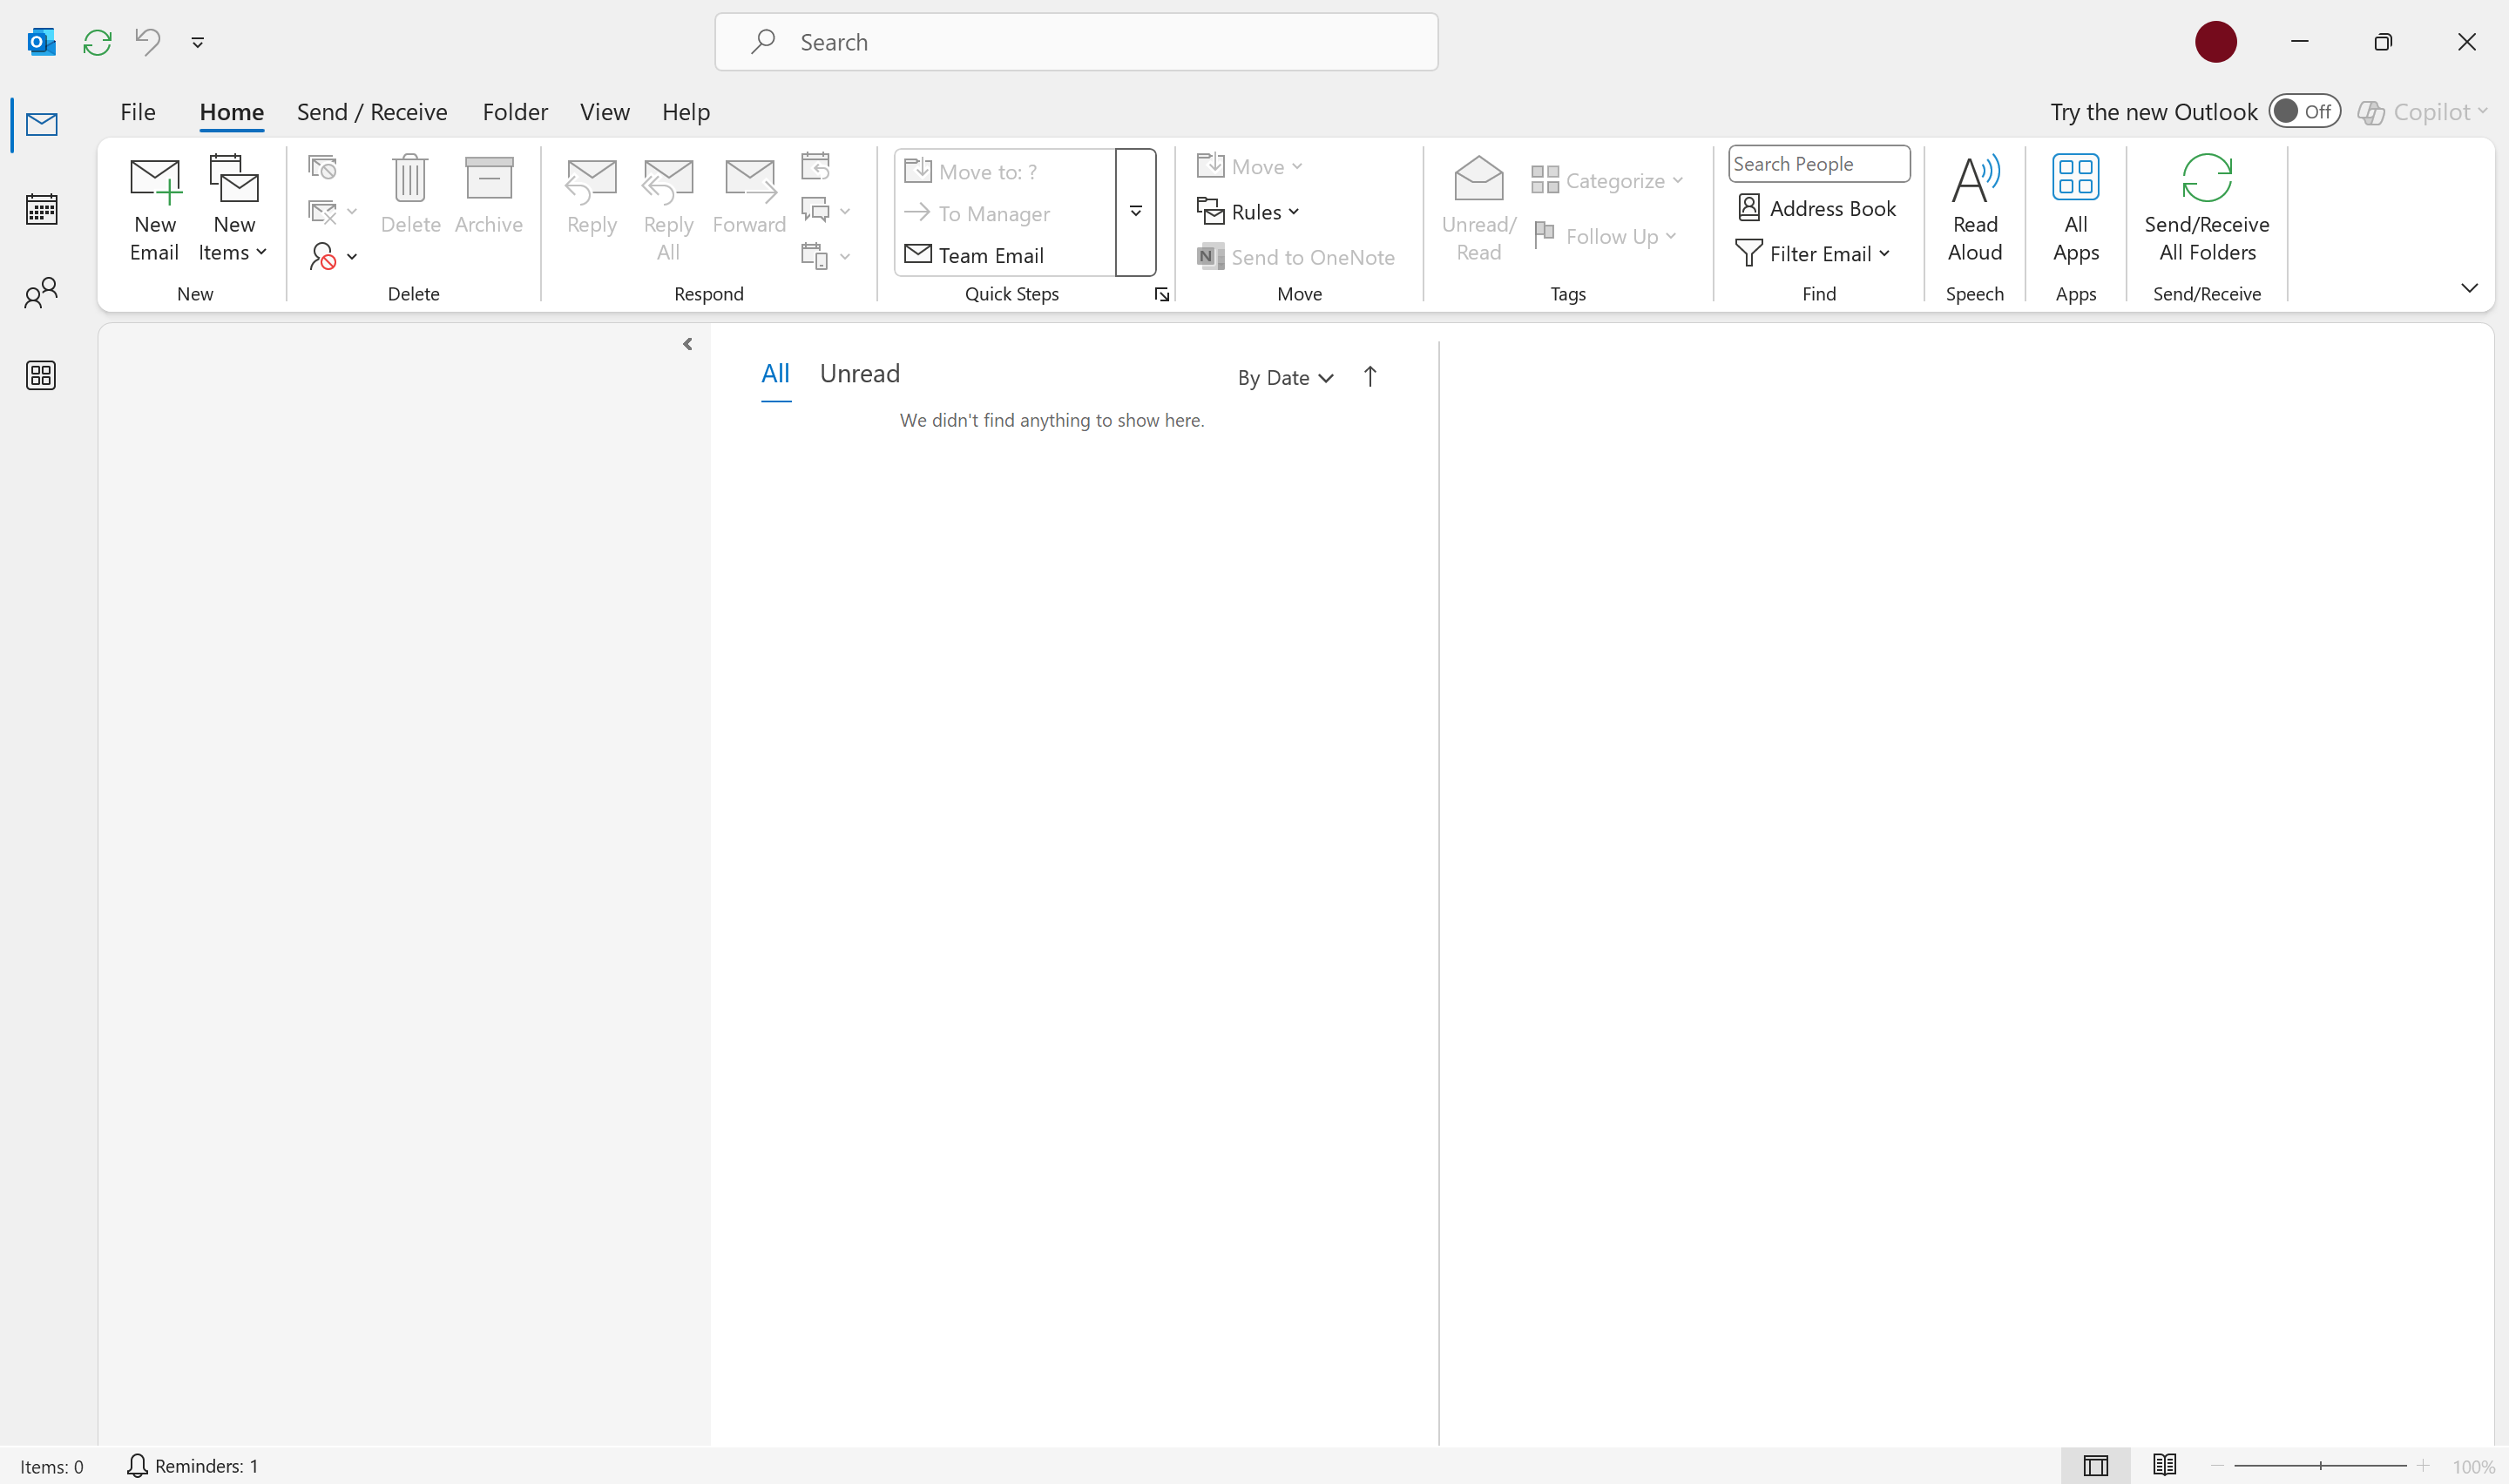Open the Folder ribbon tab
The width and height of the screenshot is (2509, 1484).
pos(515,111)
